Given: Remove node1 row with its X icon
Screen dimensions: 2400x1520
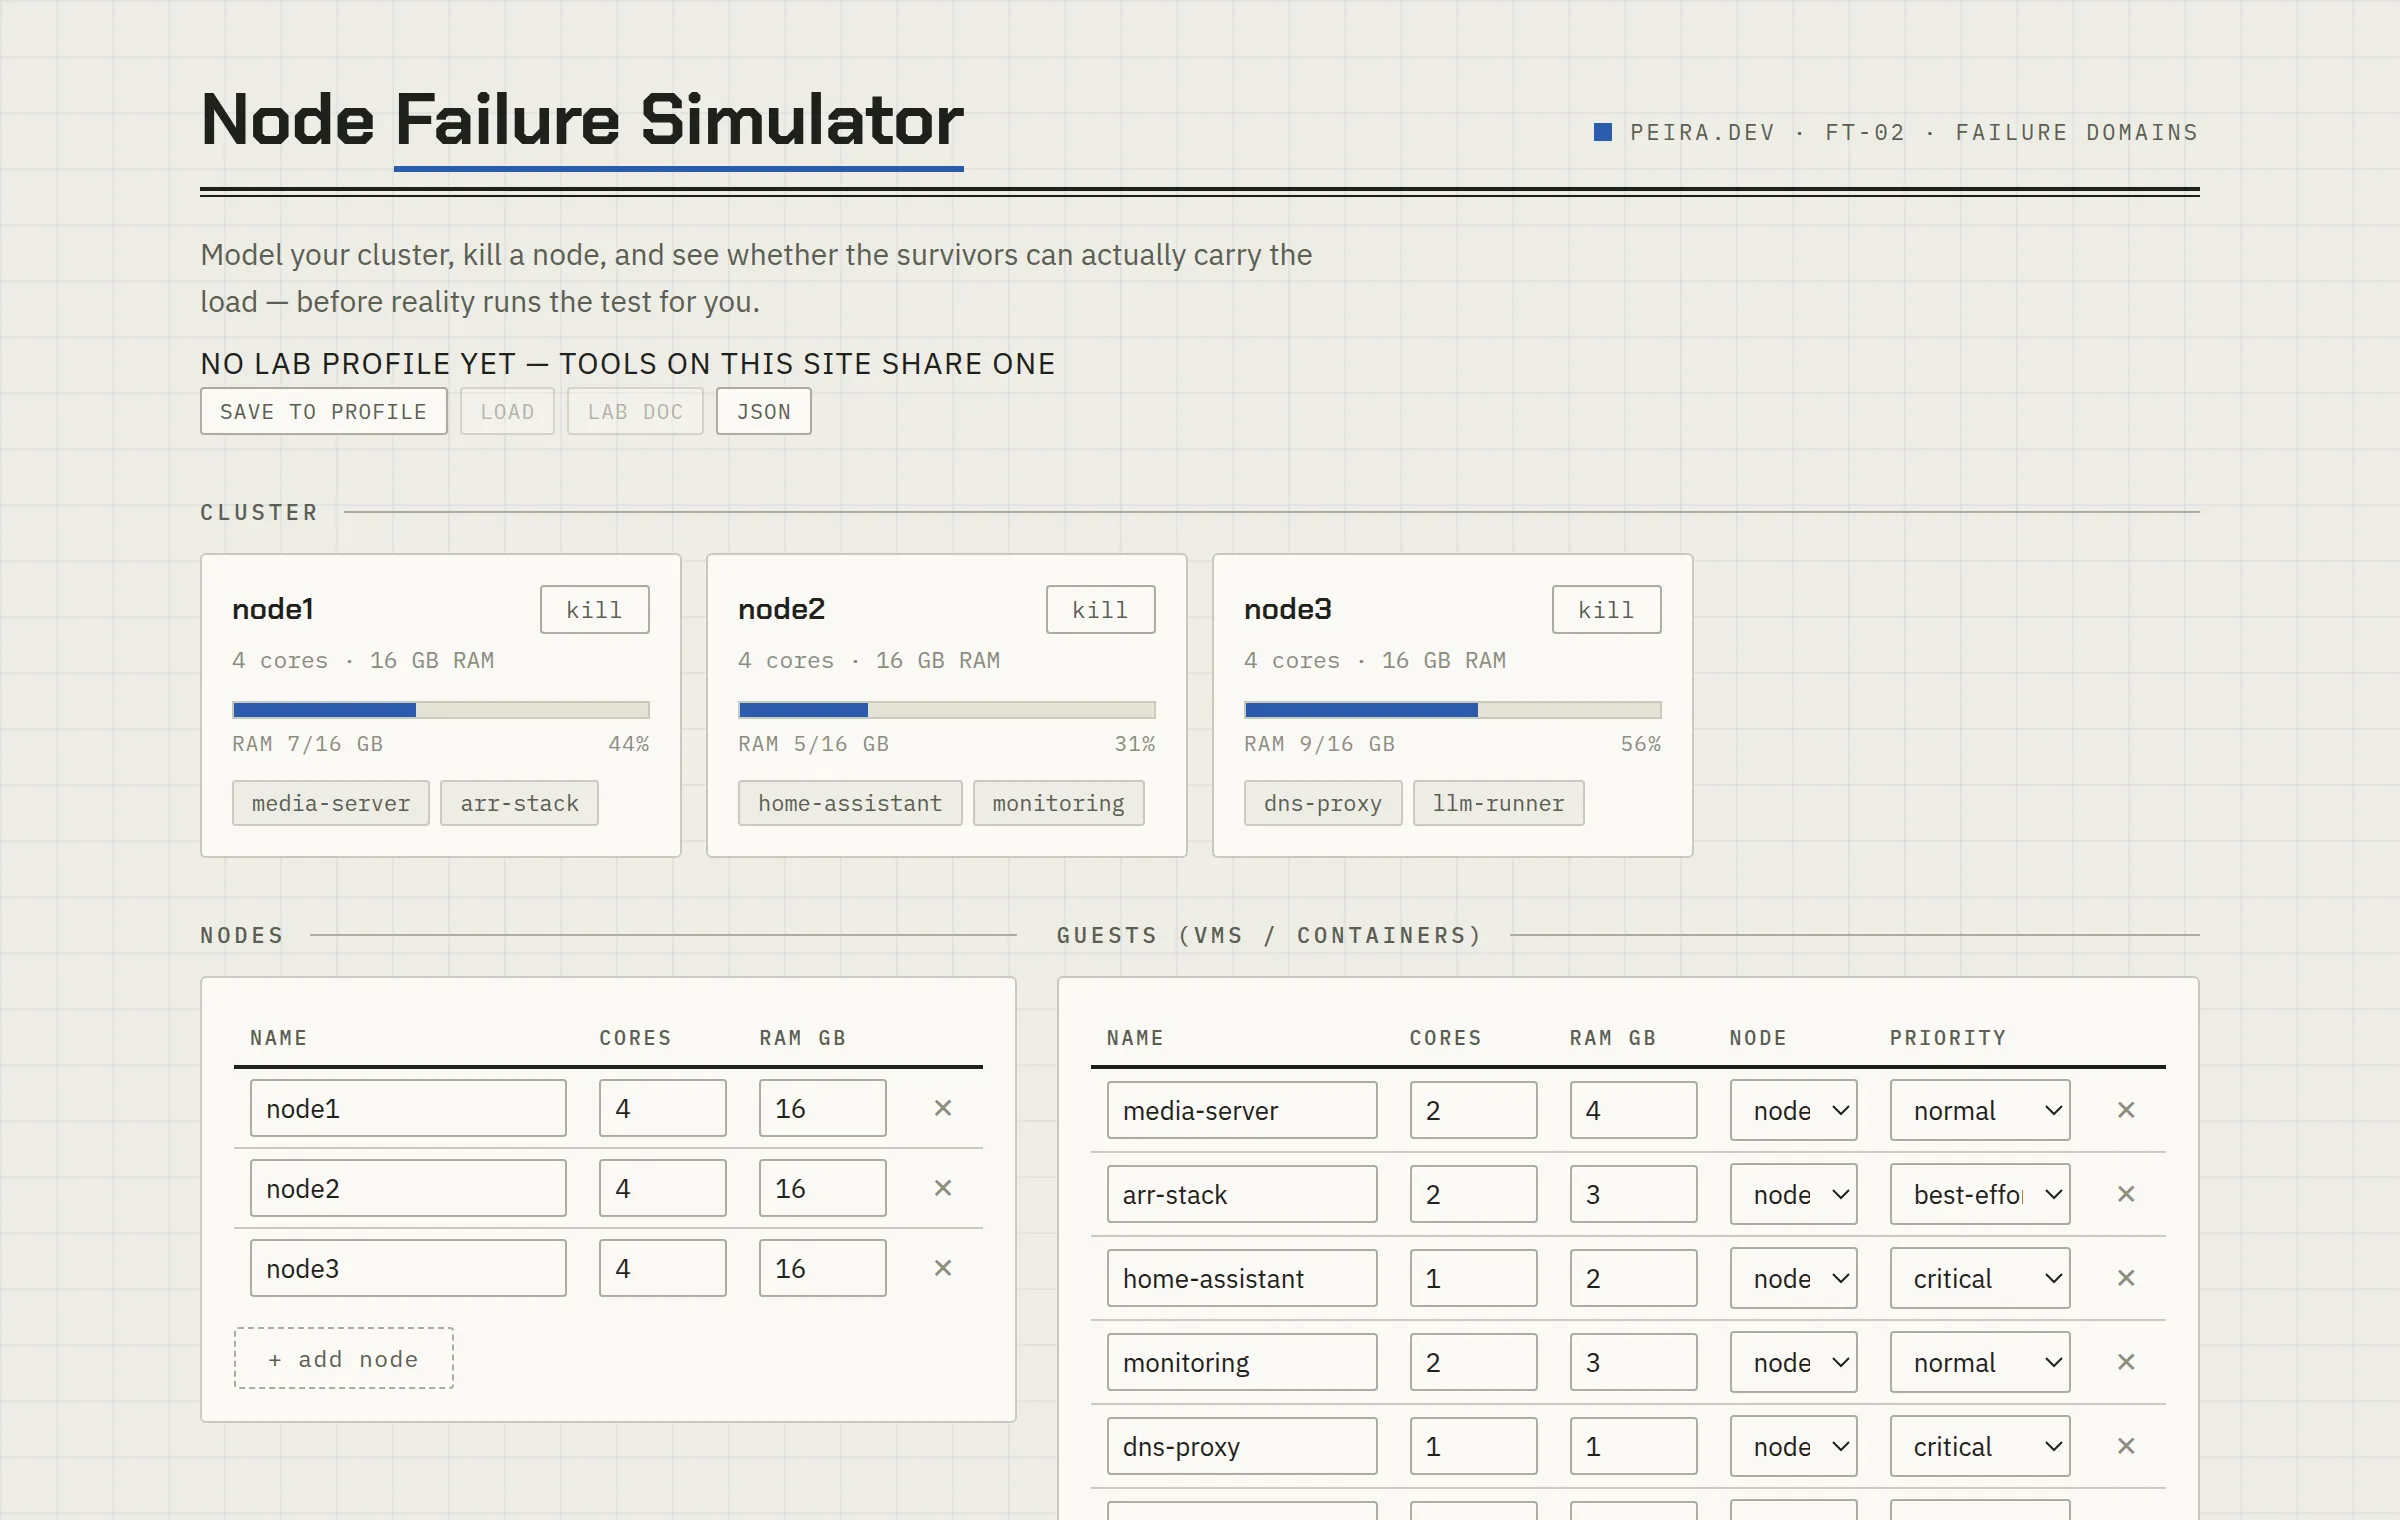Looking at the screenshot, I should coord(942,1108).
